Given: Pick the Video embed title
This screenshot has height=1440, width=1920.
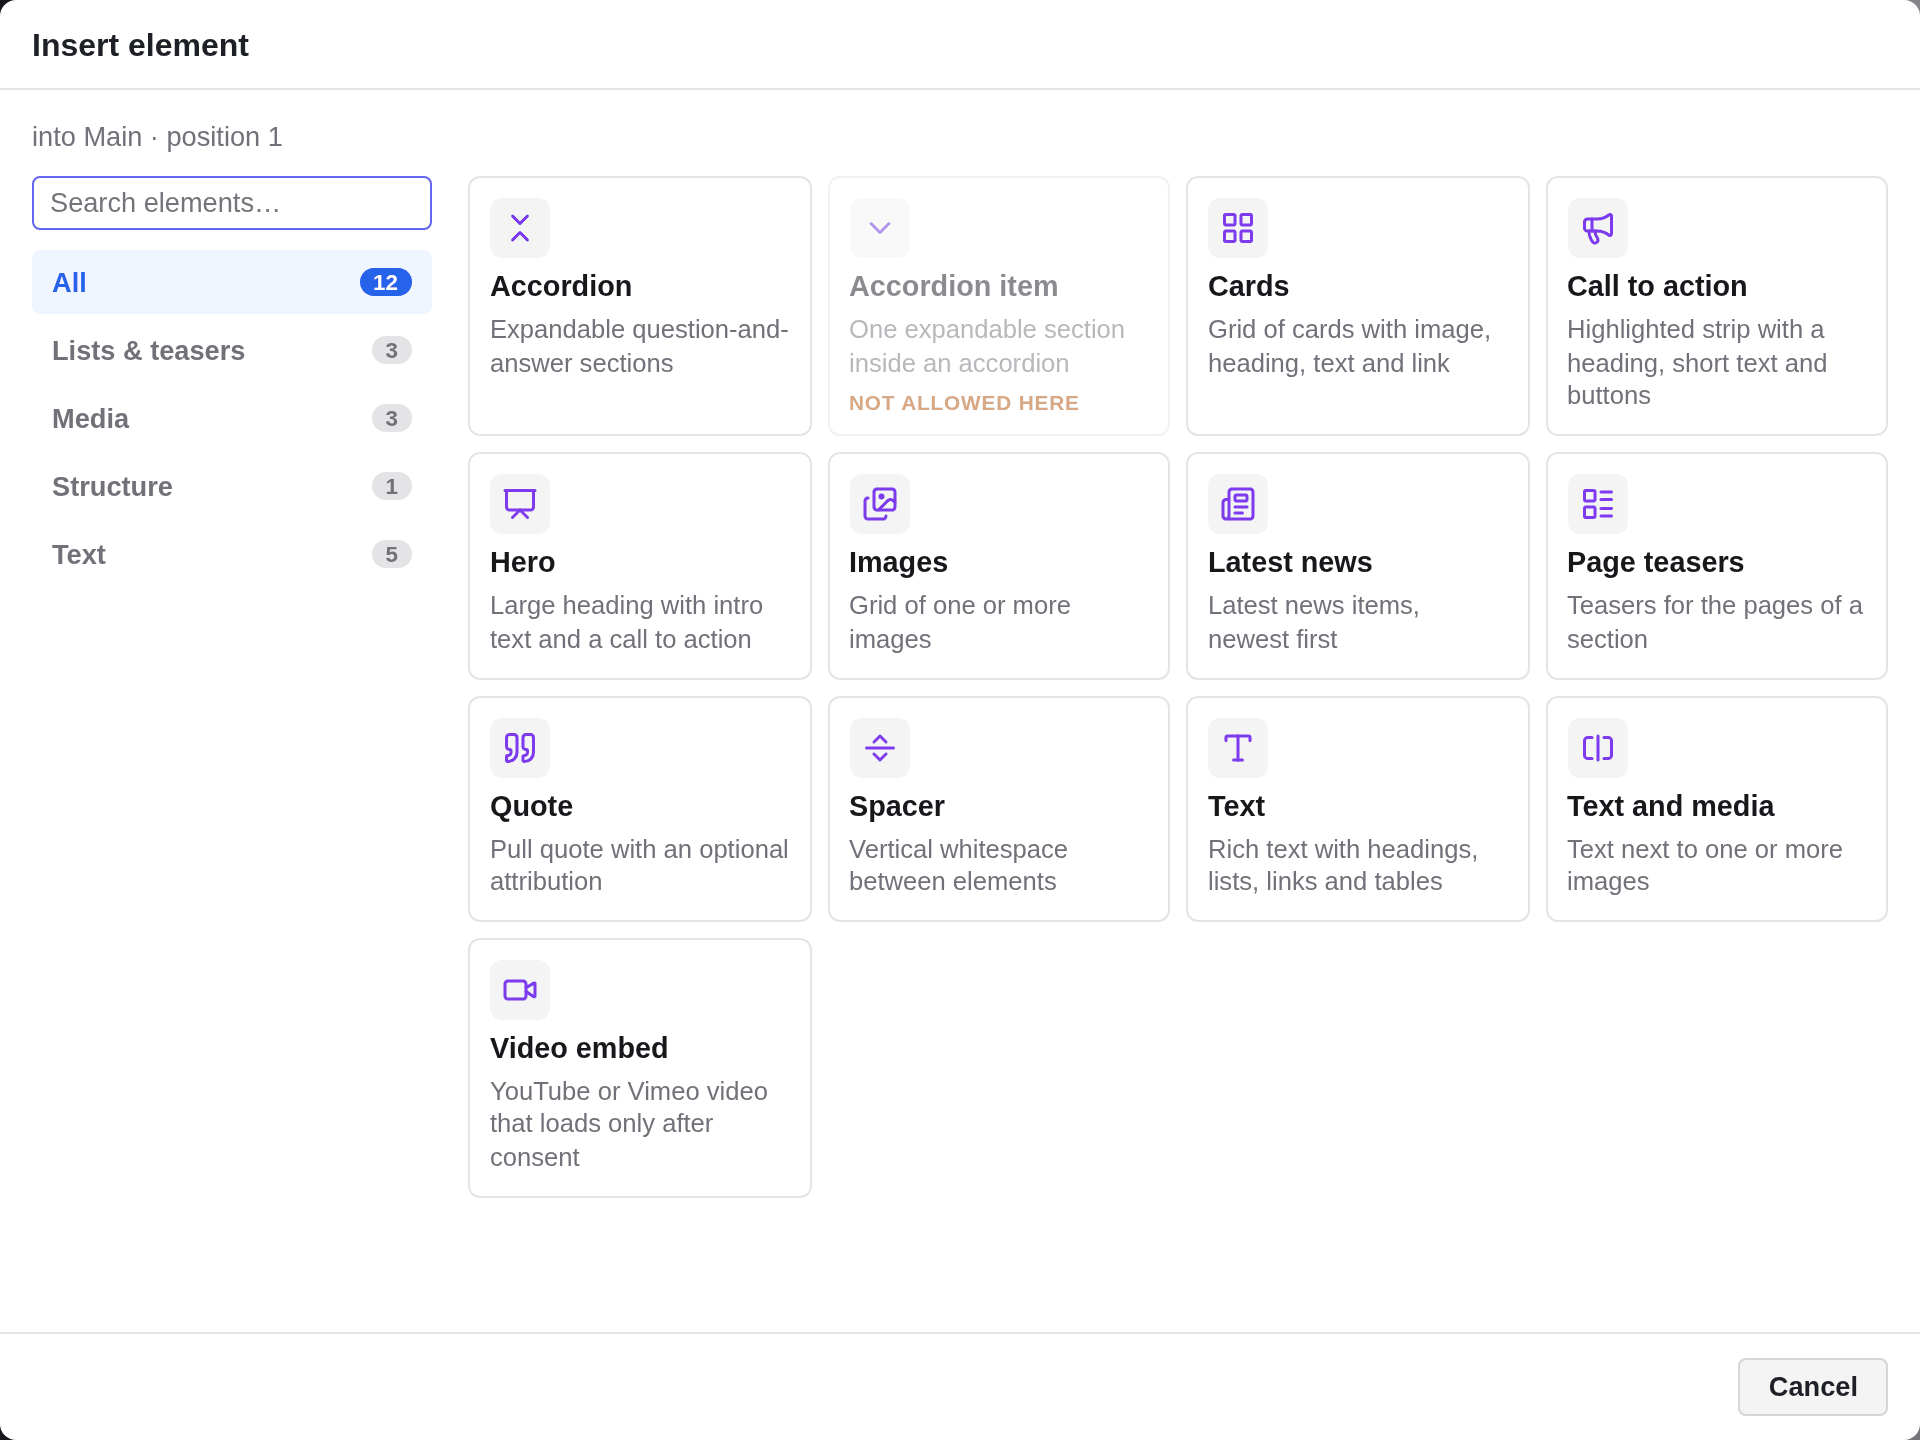Looking at the screenshot, I should pyautogui.click(x=579, y=1048).
